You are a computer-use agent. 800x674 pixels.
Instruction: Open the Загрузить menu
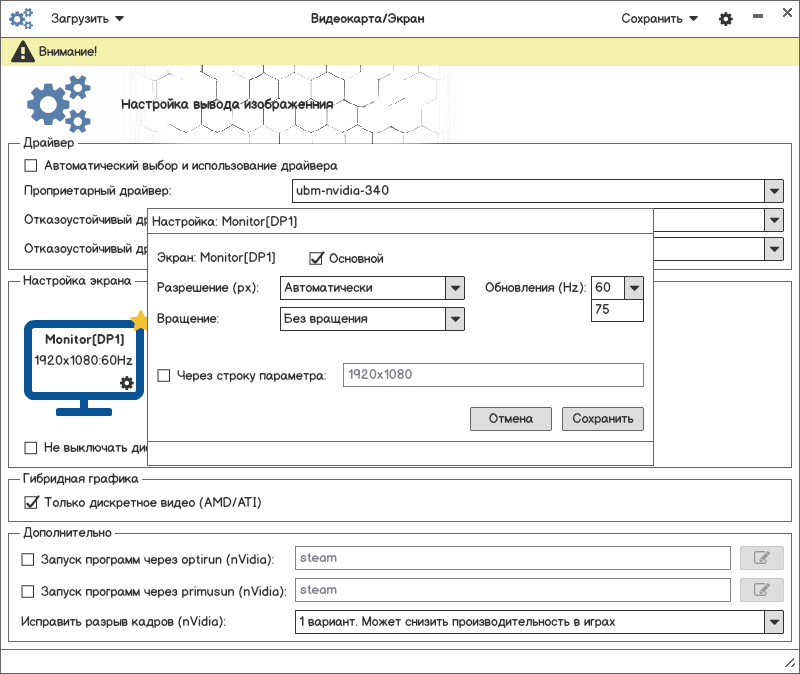tap(88, 18)
